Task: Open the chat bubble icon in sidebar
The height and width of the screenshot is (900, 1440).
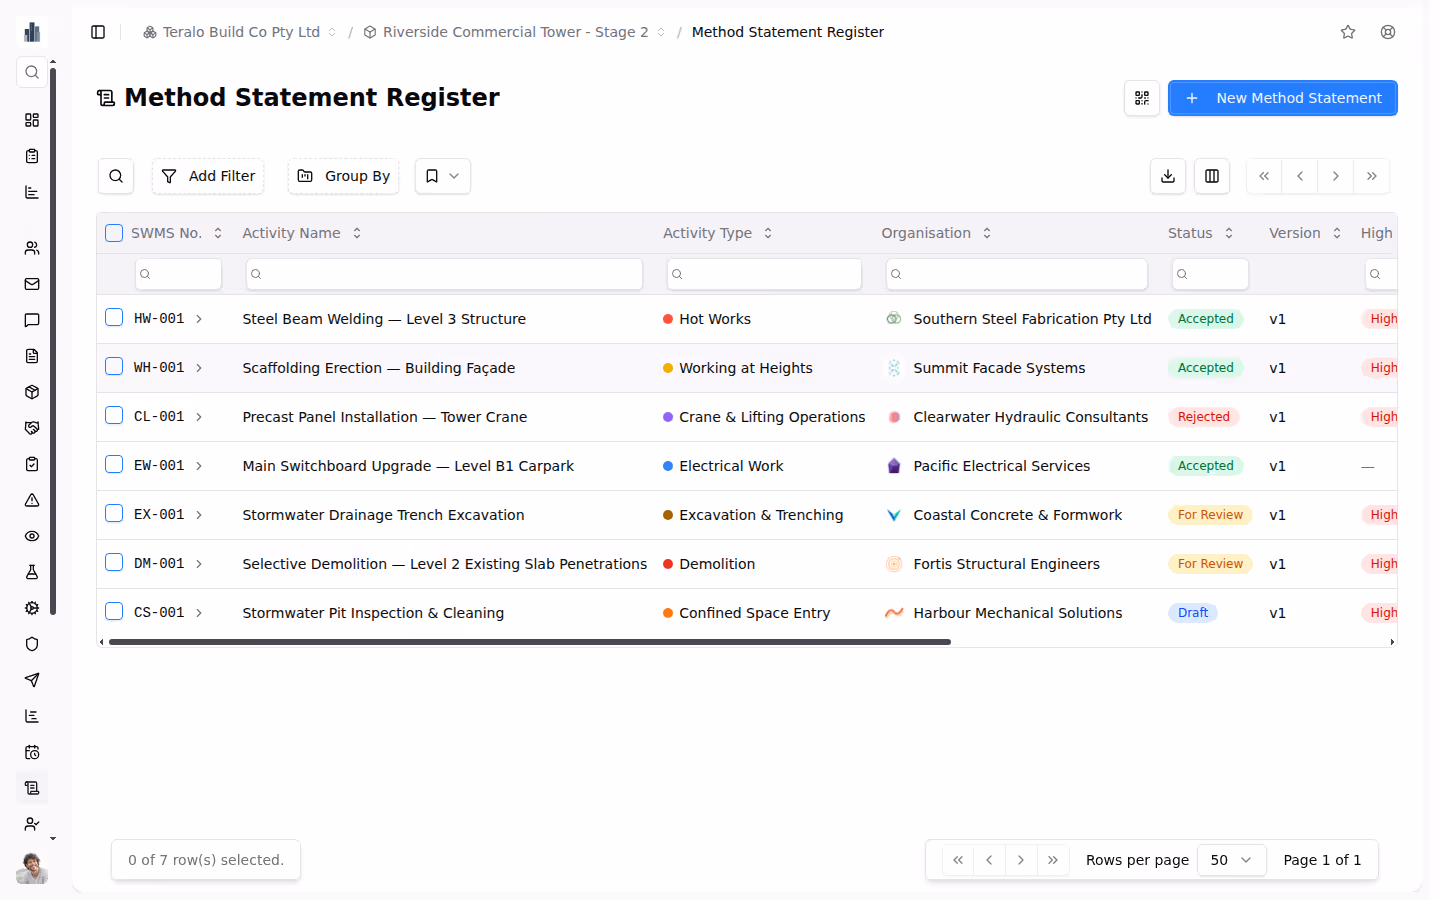Action: (32, 320)
